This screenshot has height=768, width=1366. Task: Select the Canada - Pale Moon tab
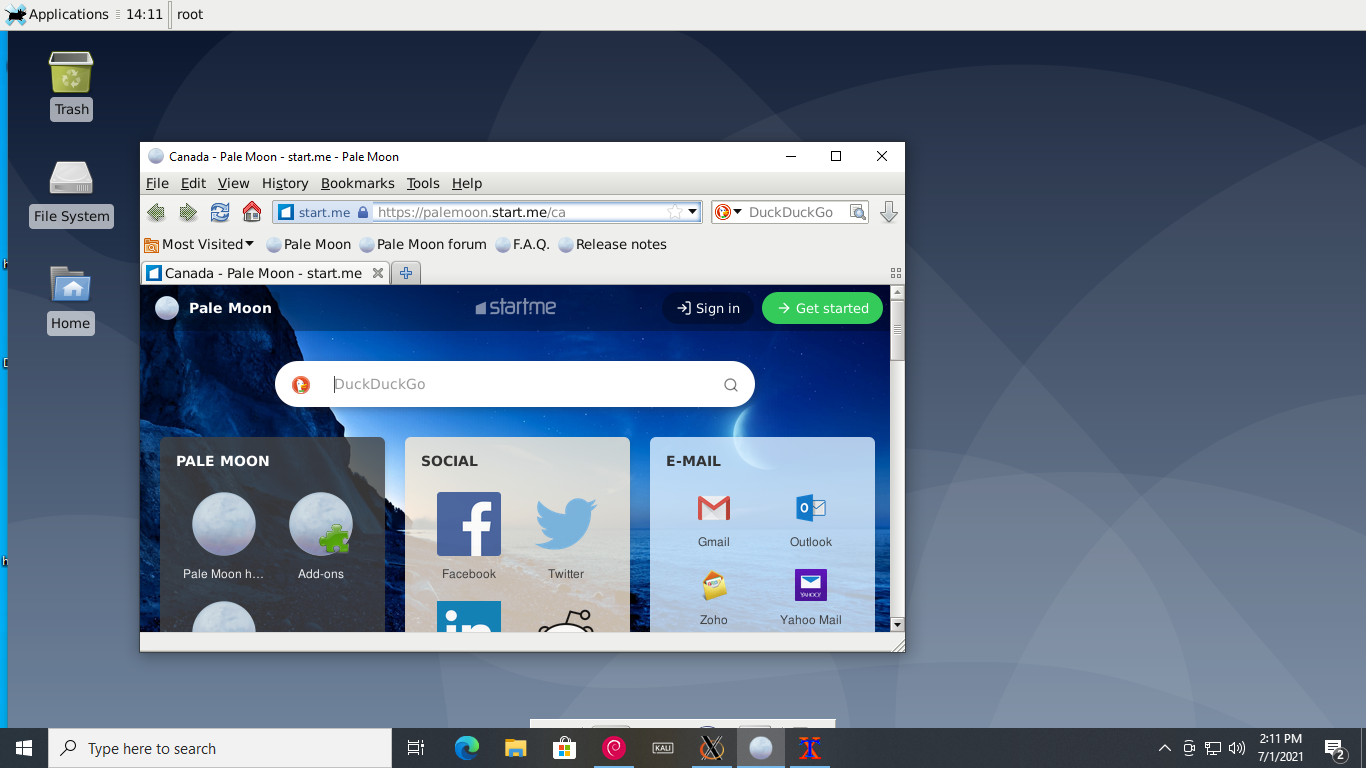[265, 273]
